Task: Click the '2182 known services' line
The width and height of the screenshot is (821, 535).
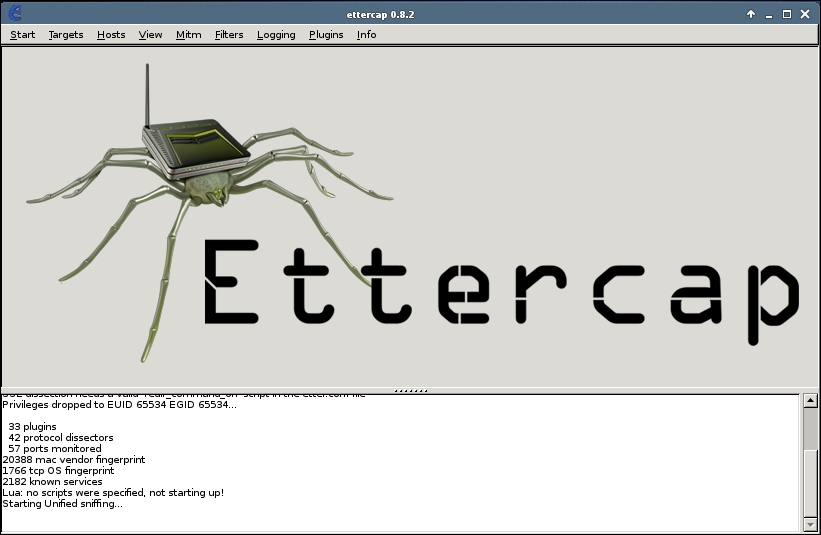Action: point(52,482)
